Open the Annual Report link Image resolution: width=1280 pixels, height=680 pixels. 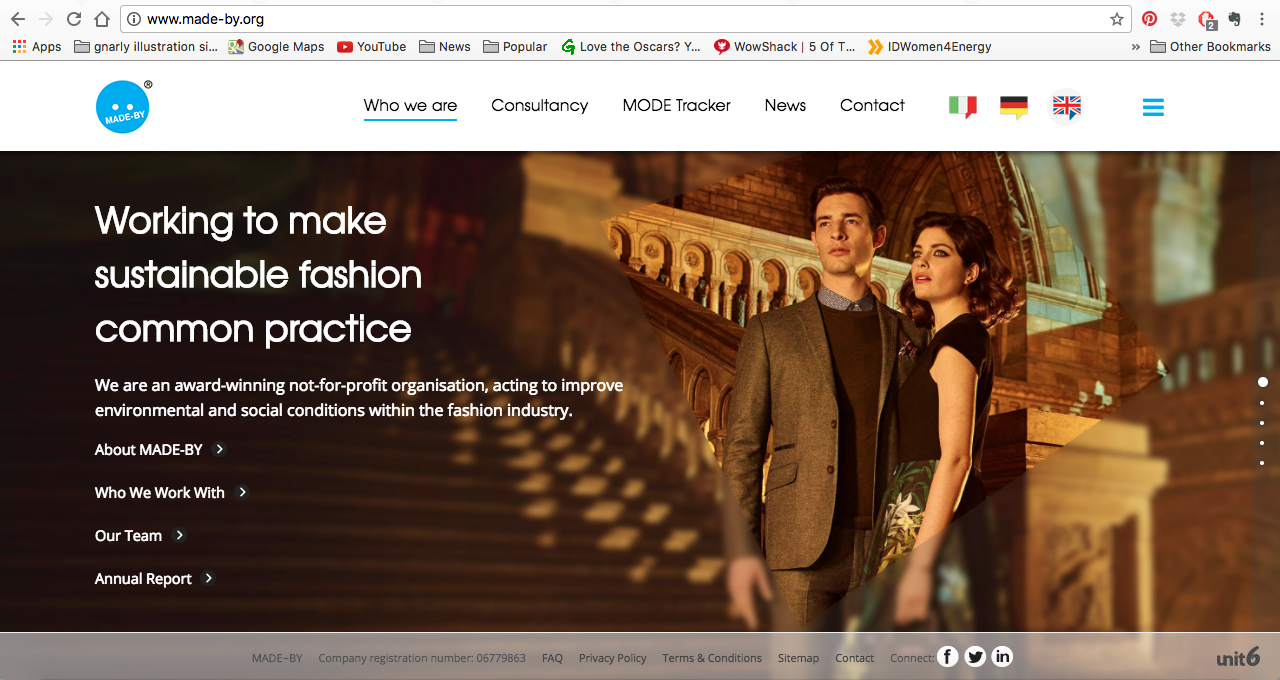[x=143, y=579]
